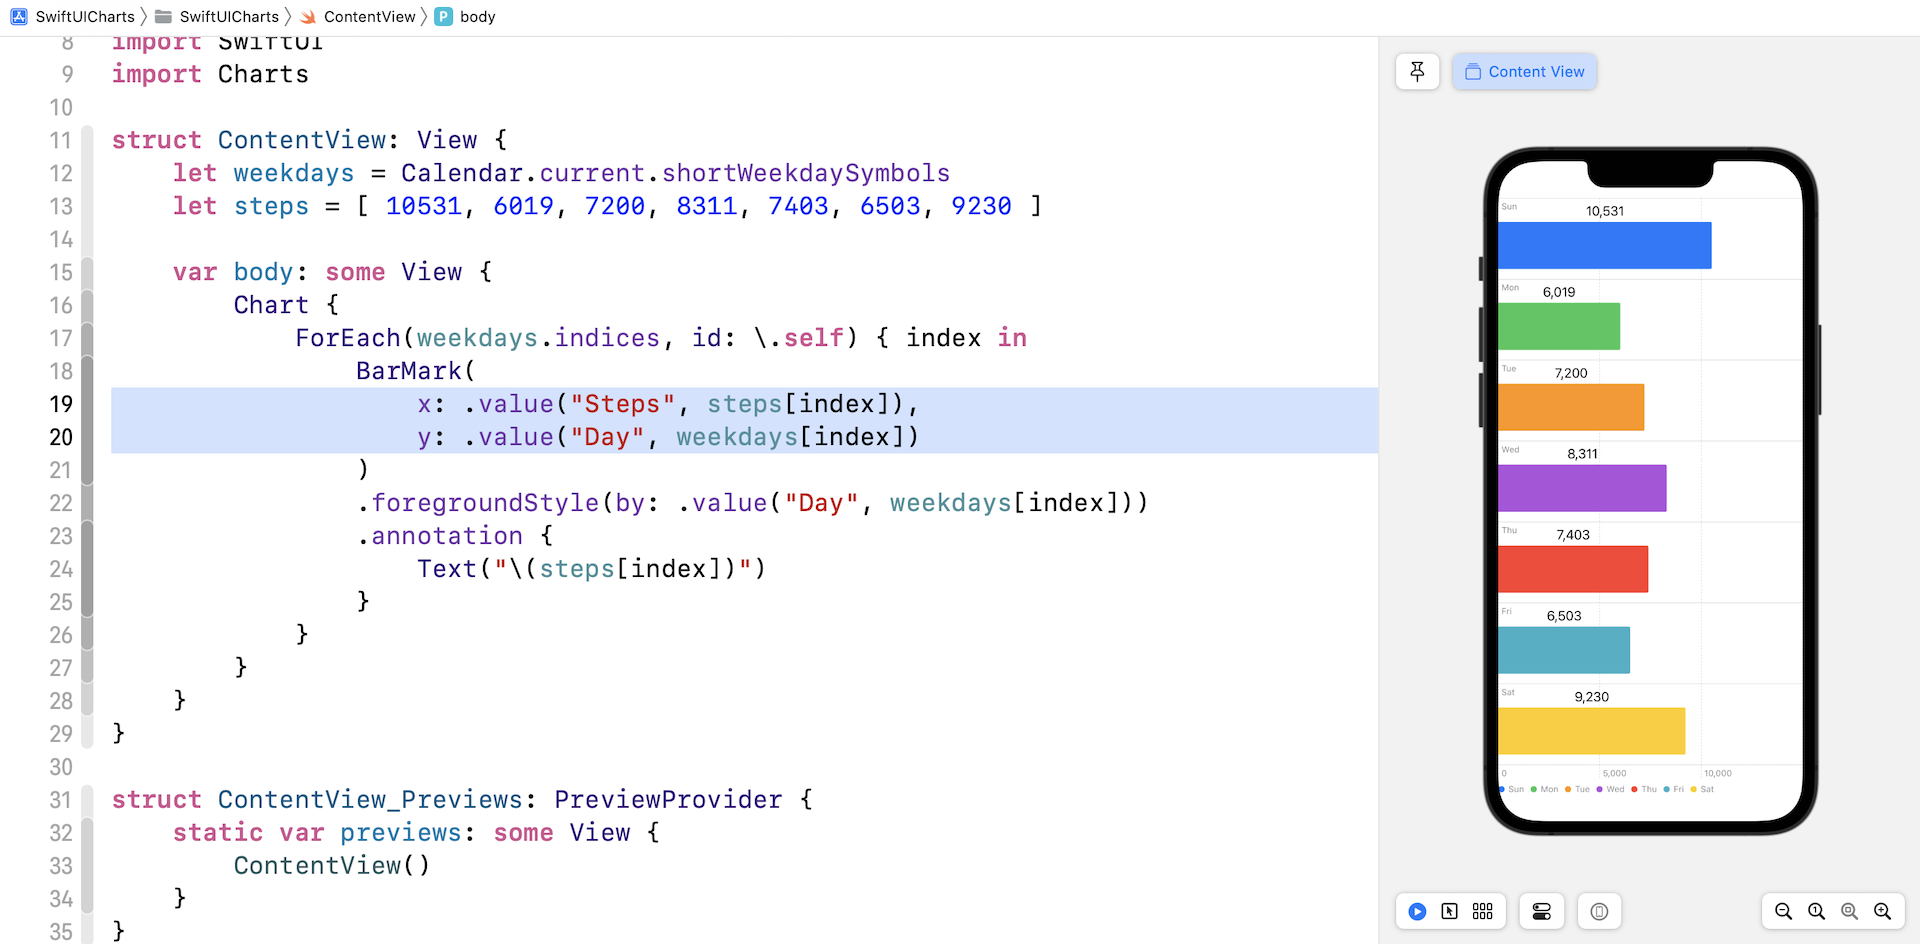Open ContentView file breadcrumb menu
Viewport: 1920px width, 944px height.
pos(358,16)
